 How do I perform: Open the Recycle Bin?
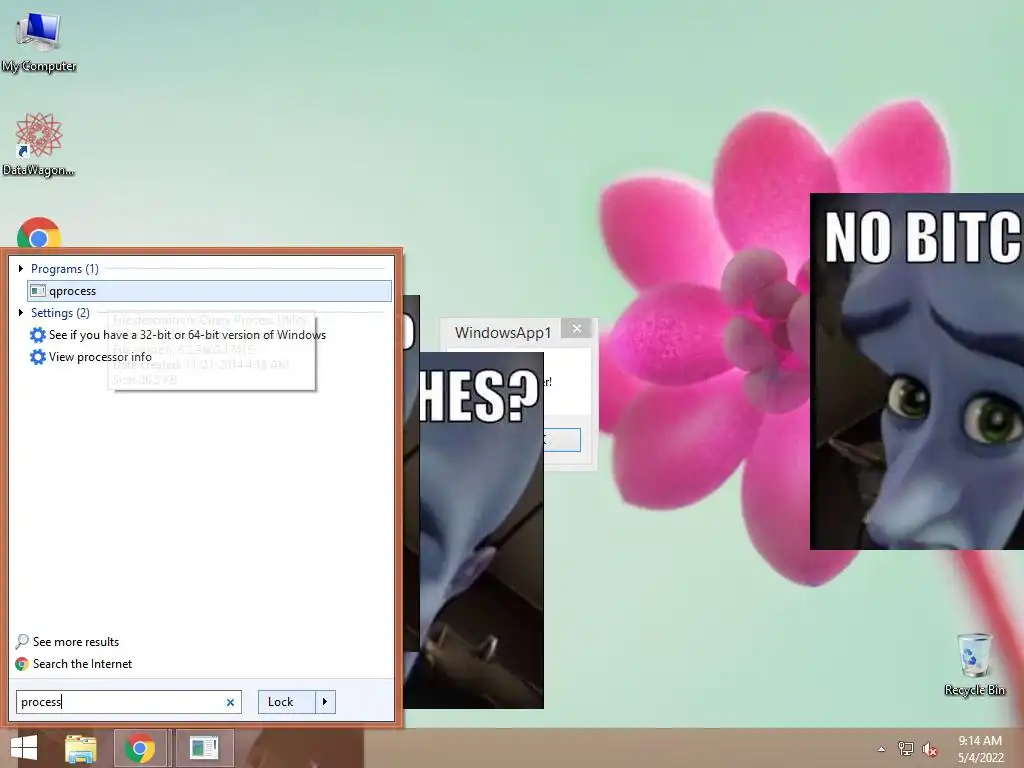(x=974, y=664)
